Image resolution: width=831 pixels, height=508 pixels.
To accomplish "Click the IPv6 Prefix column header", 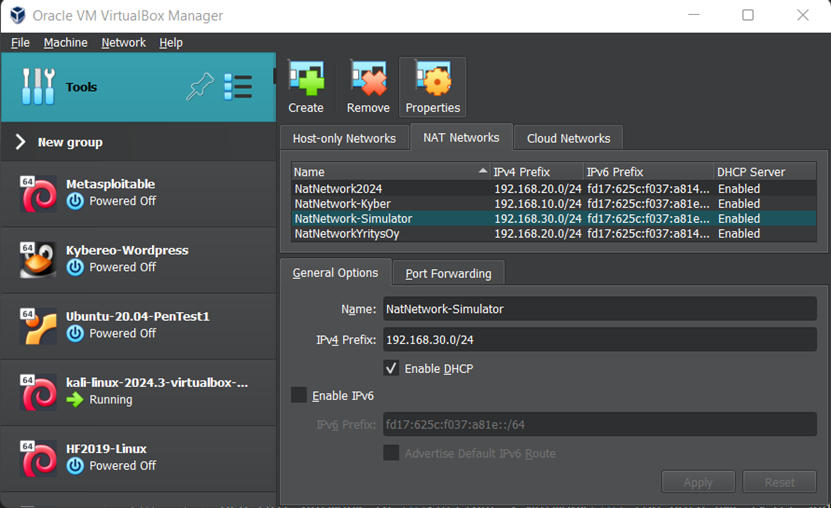I will tap(649, 172).
